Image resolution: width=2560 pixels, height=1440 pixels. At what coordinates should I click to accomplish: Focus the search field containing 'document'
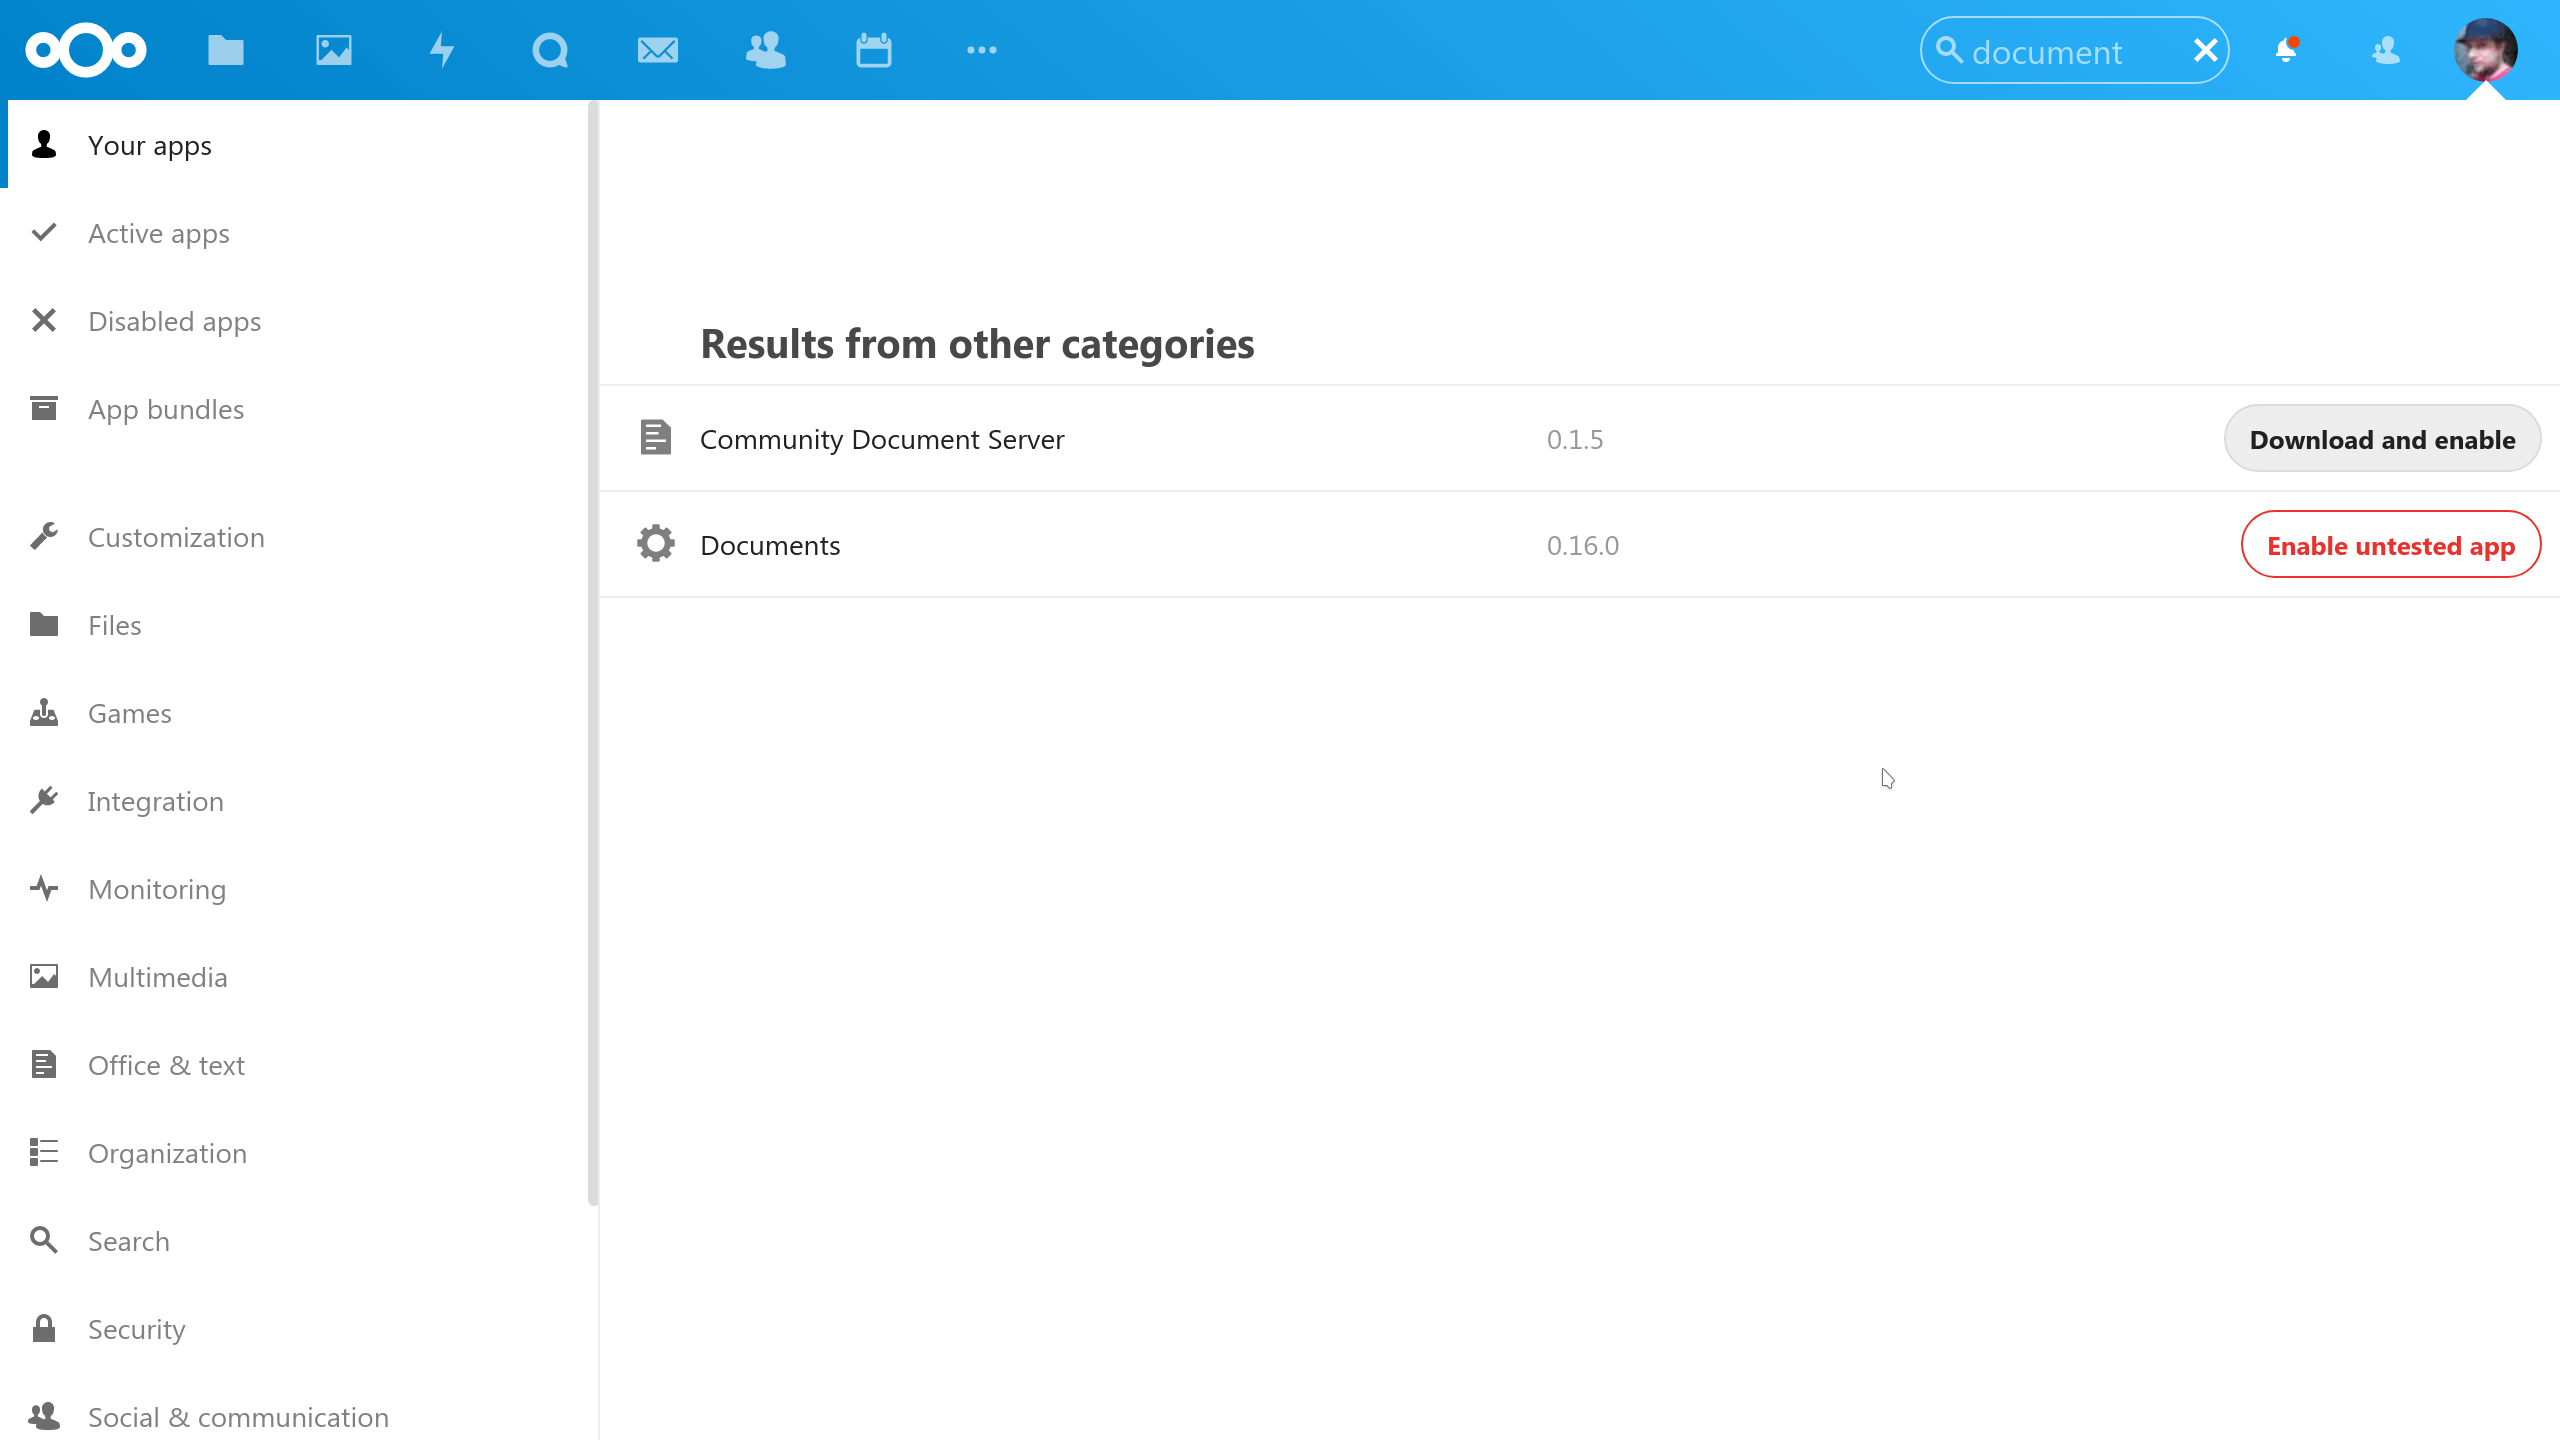pyautogui.click(x=2075, y=50)
